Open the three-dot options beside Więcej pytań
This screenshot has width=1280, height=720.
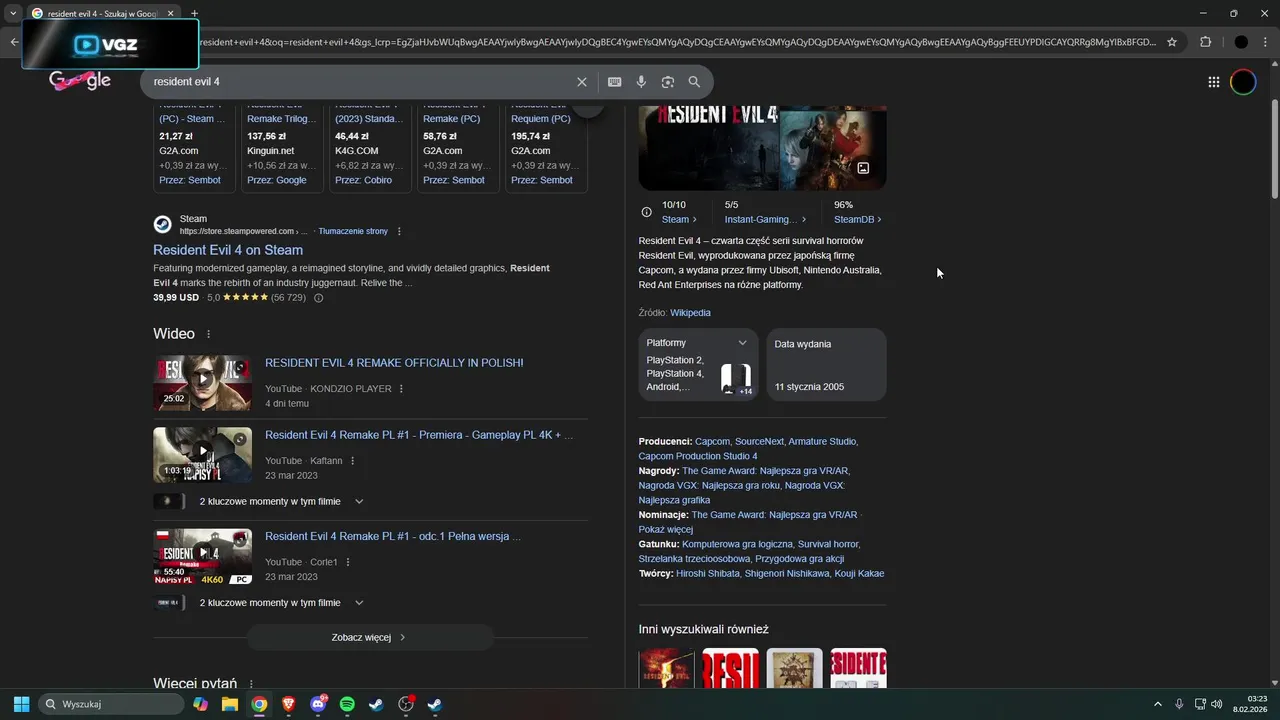tap(251, 684)
